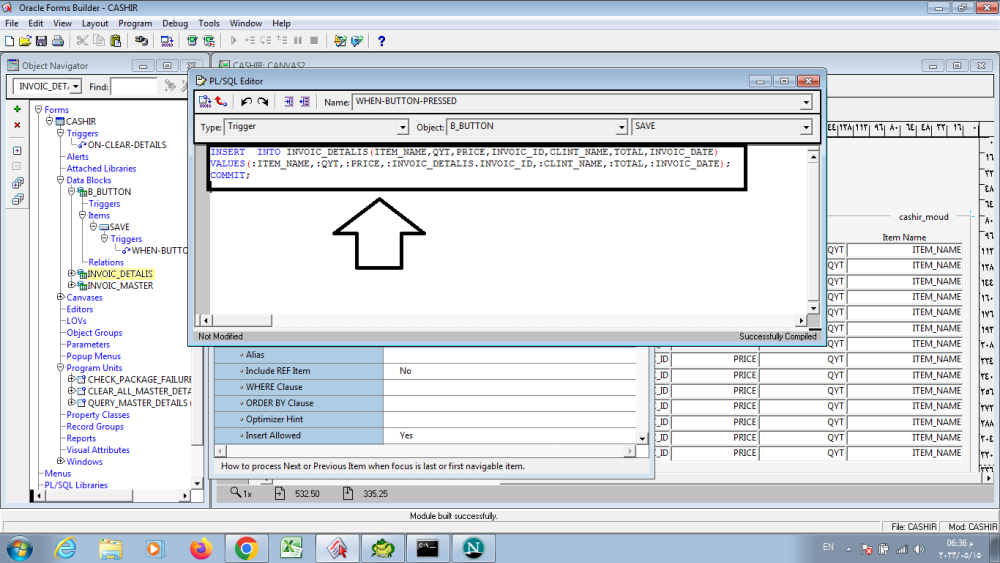Click the Compile PL/SQL icon in editor
This screenshot has height=563, width=1000.
(205, 102)
